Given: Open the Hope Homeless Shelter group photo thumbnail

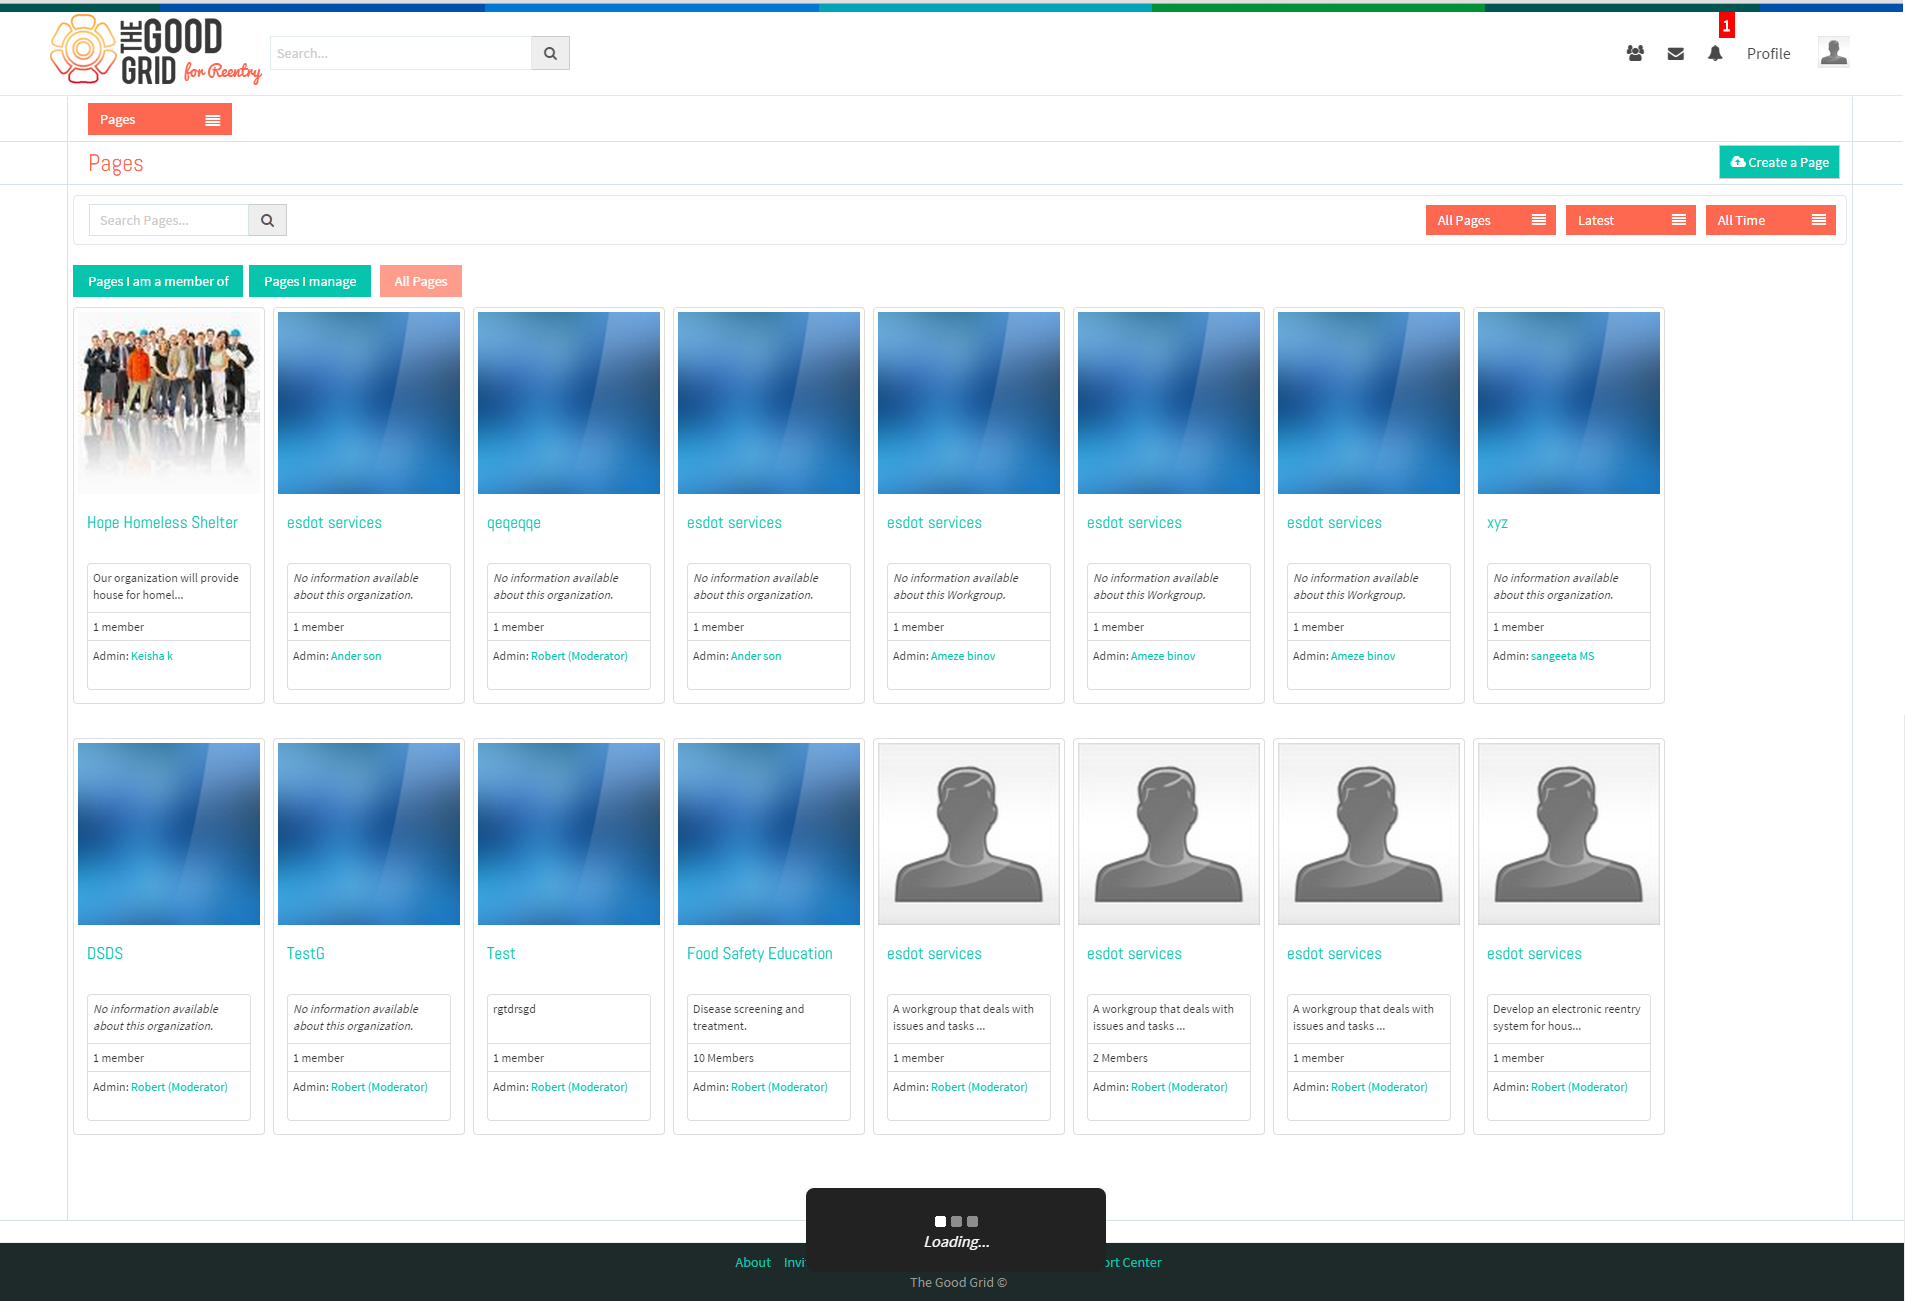Looking at the screenshot, I should point(169,402).
